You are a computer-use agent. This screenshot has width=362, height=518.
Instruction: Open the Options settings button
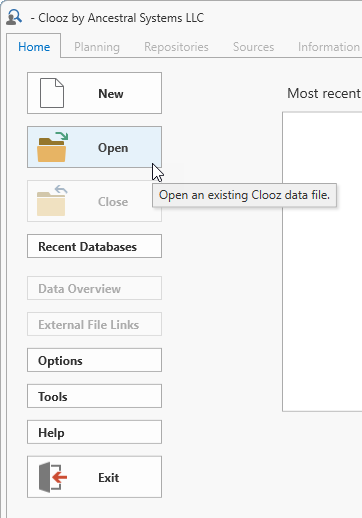click(x=94, y=360)
